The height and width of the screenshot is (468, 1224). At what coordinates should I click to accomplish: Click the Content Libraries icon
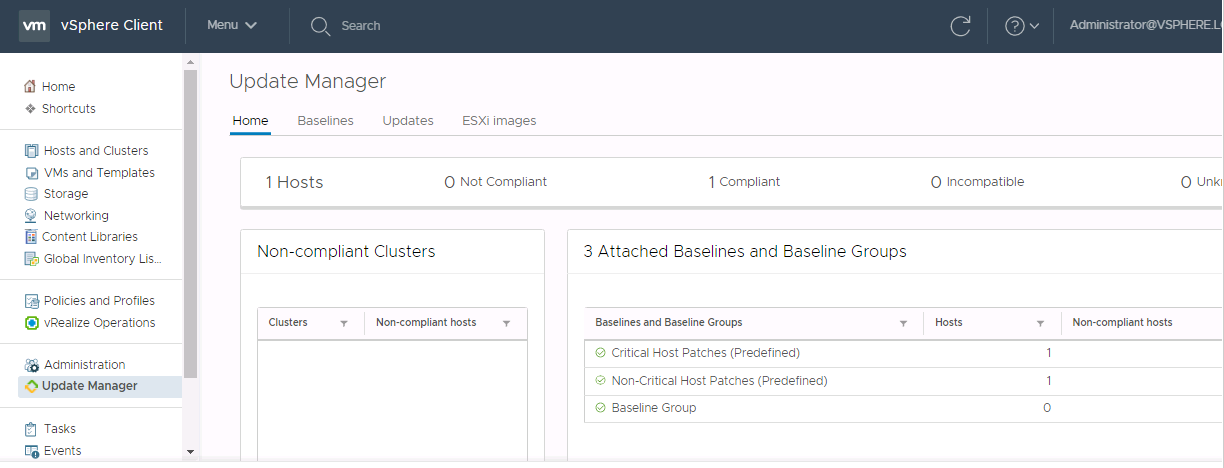tap(32, 237)
